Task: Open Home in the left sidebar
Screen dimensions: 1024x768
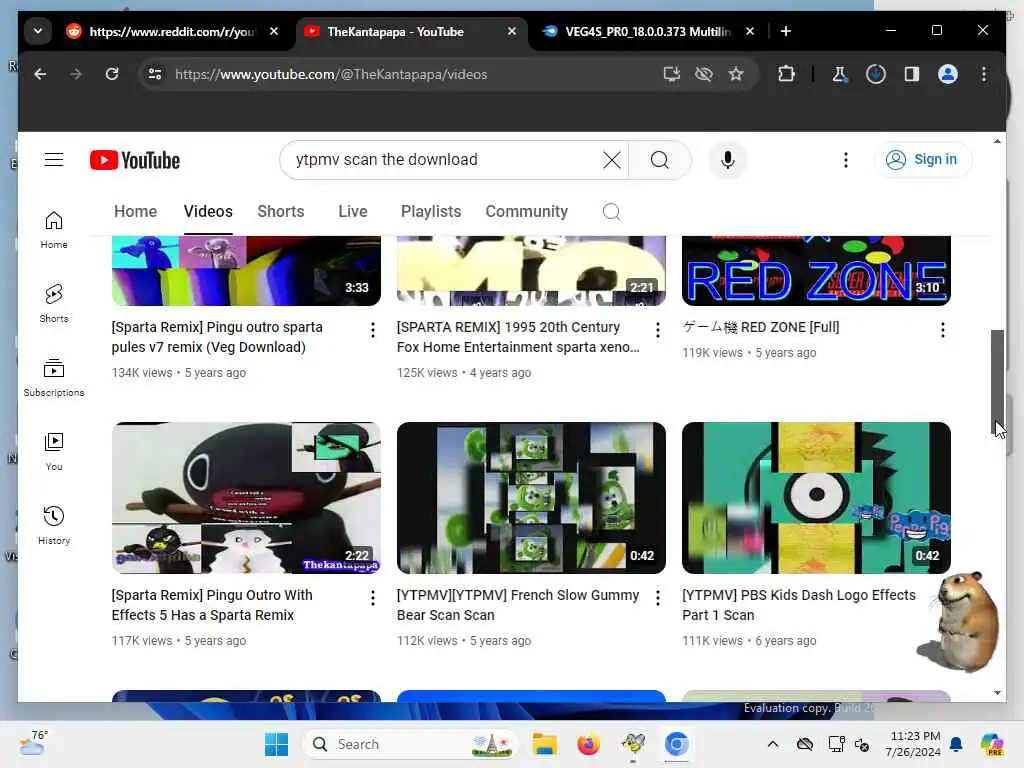Action: (x=54, y=230)
